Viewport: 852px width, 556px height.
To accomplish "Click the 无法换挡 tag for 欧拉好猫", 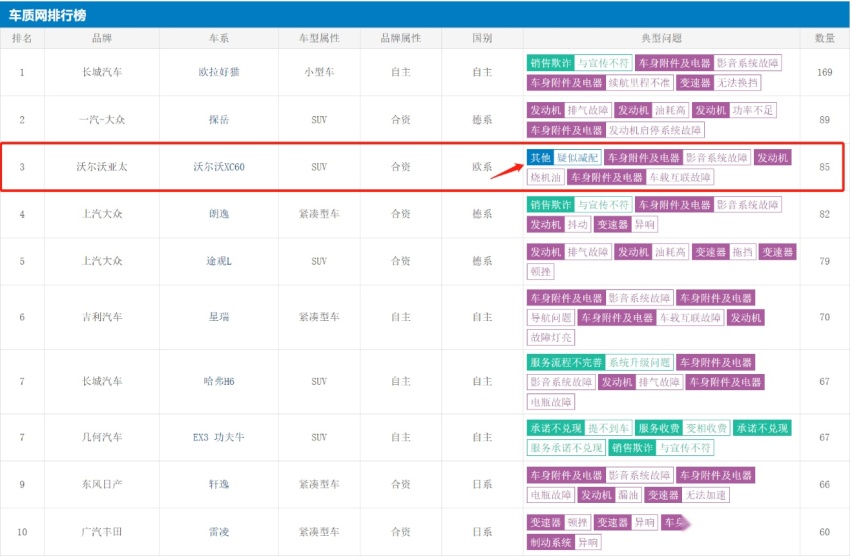I will pos(737,83).
